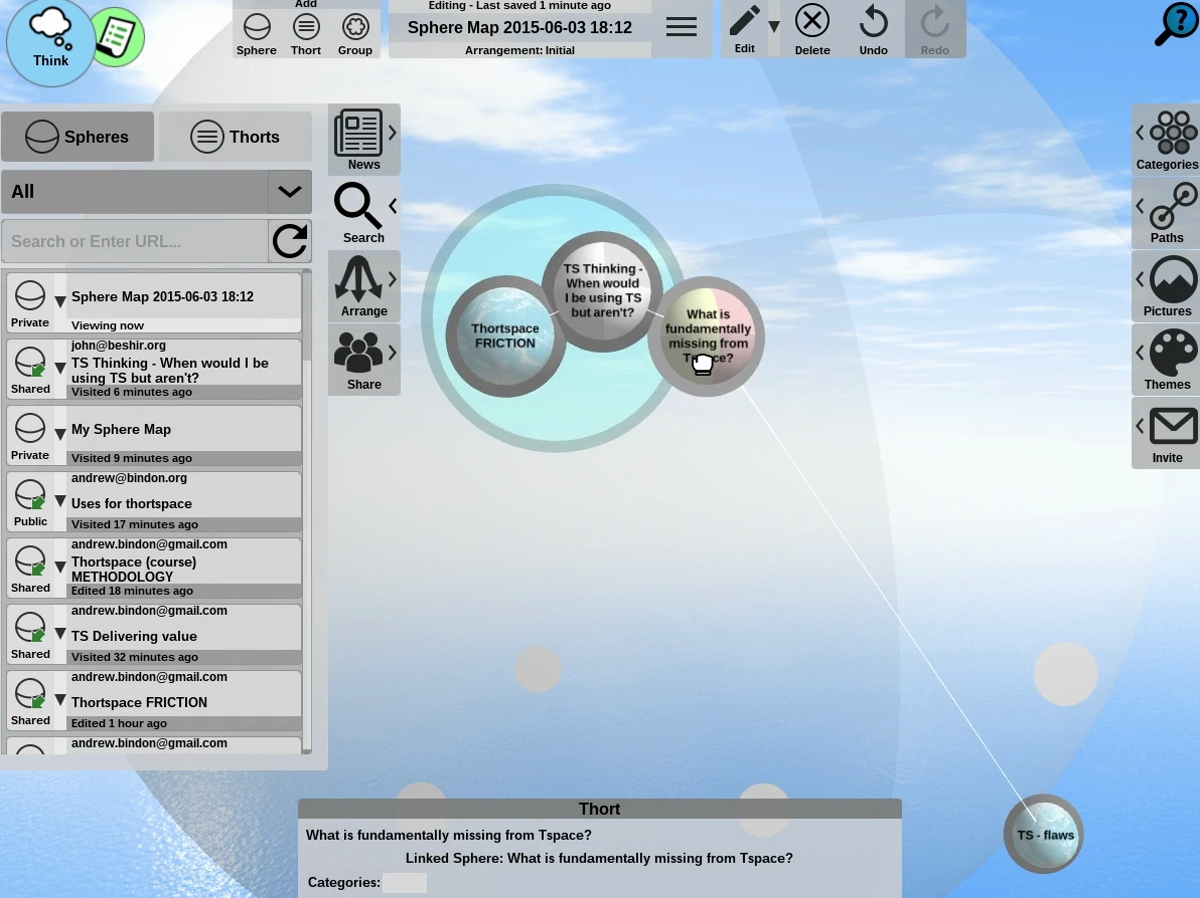Click the Search or Enter URL field
The height and width of the screenshot is (898, 1200).
click(x=134, y=241)
